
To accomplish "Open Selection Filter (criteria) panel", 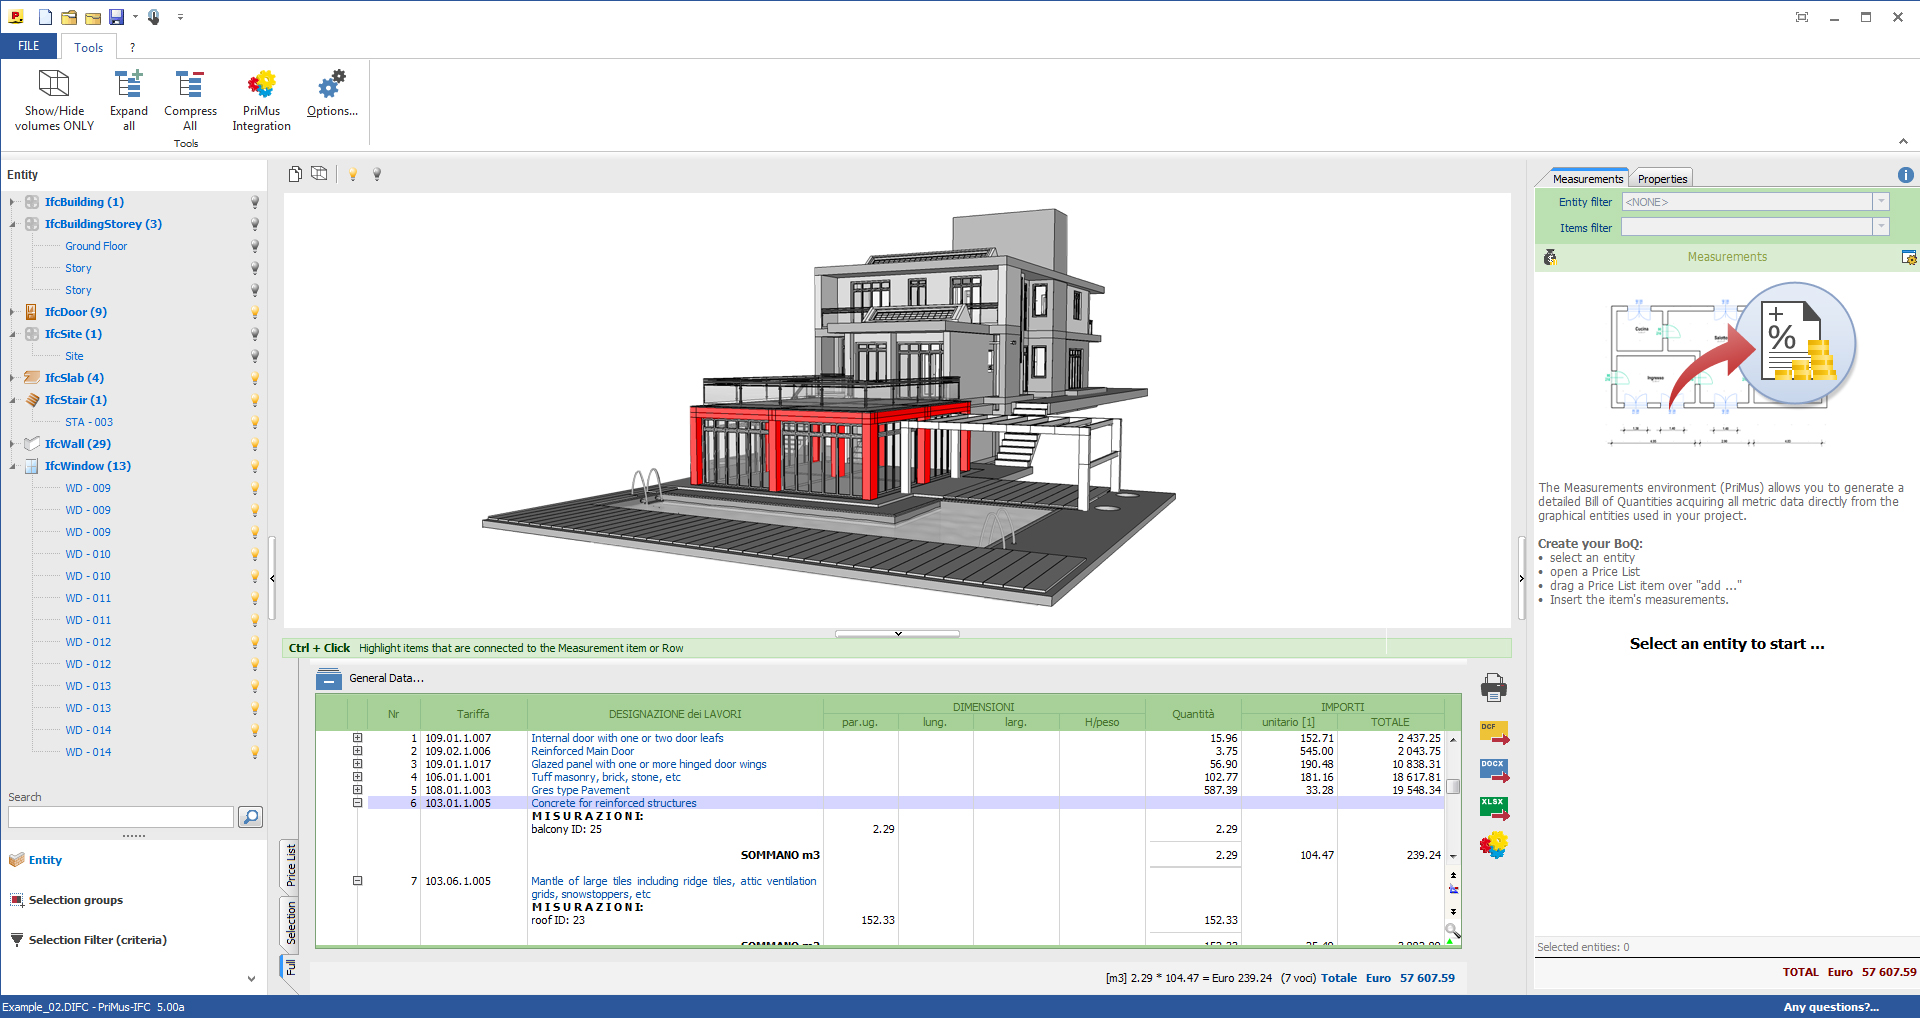I will point(97,940).
